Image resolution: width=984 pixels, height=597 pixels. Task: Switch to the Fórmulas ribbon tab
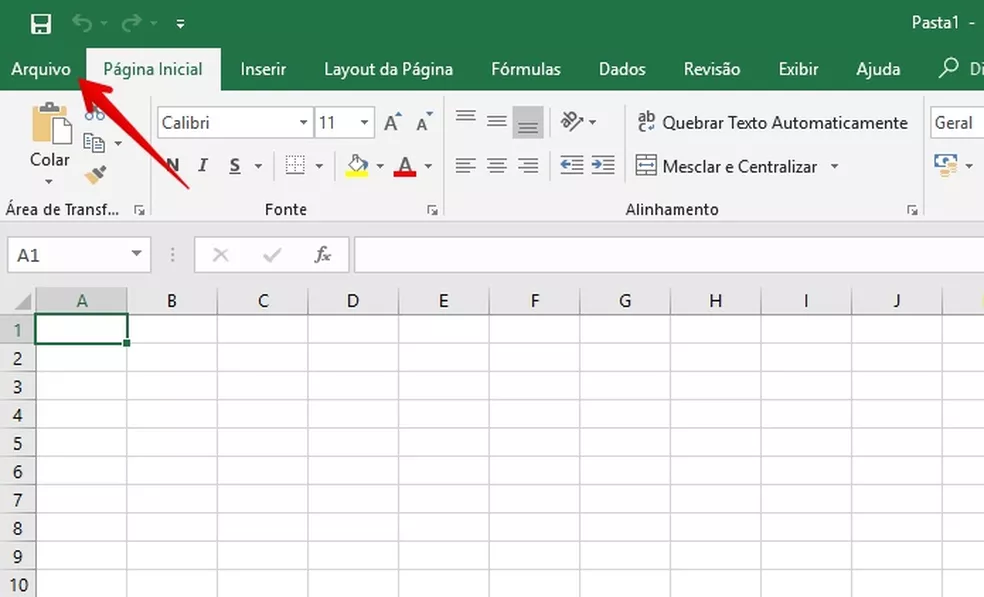tap(525, 69)
